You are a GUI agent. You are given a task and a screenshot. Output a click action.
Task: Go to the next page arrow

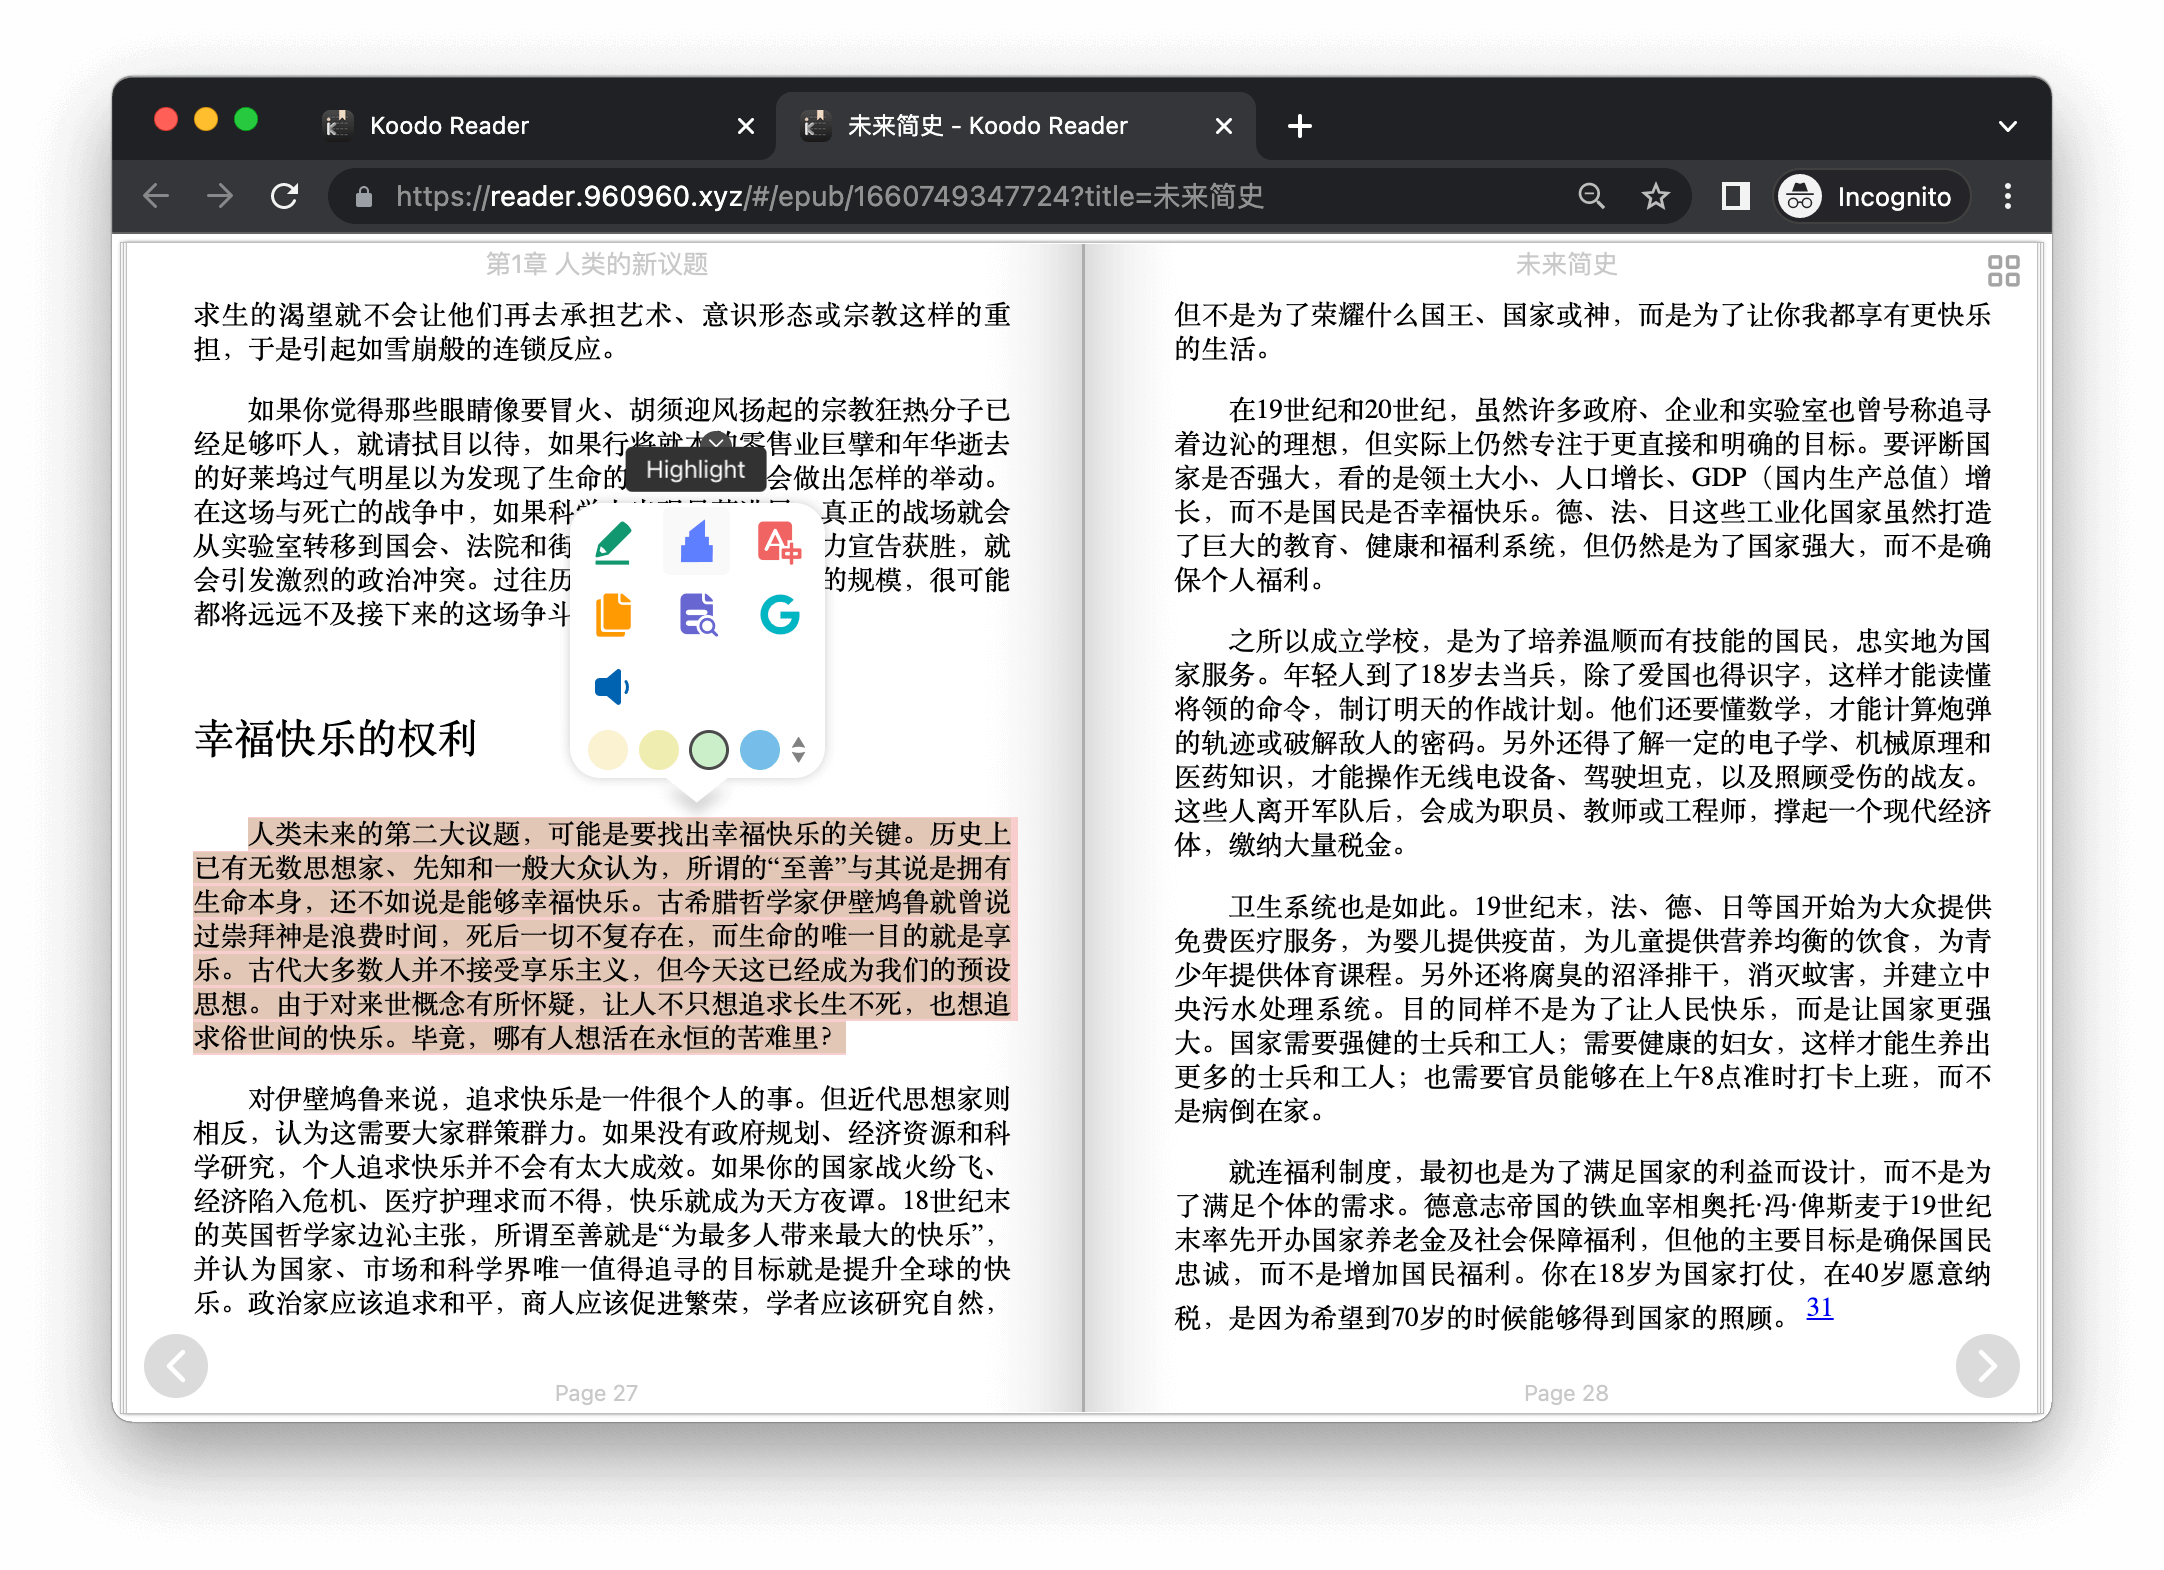click(1987, 1365)
